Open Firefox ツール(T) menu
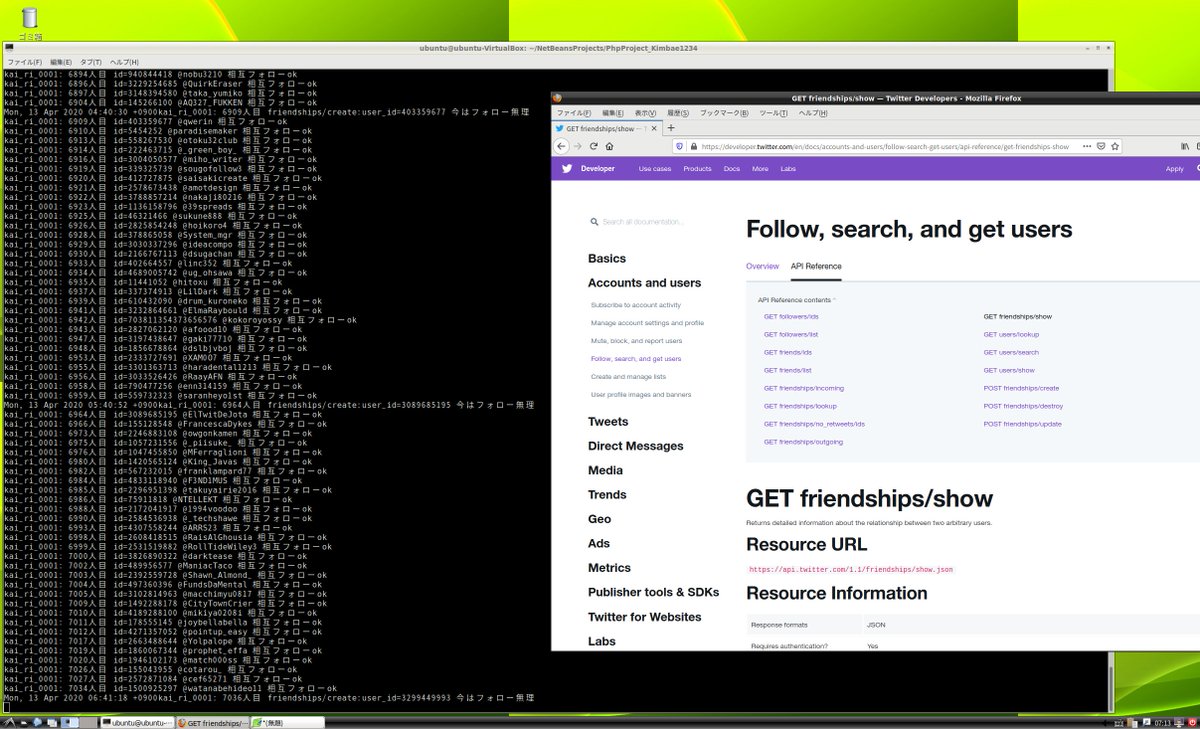The width and height of the screenshot is (1200, 729). tap(774, 113)
